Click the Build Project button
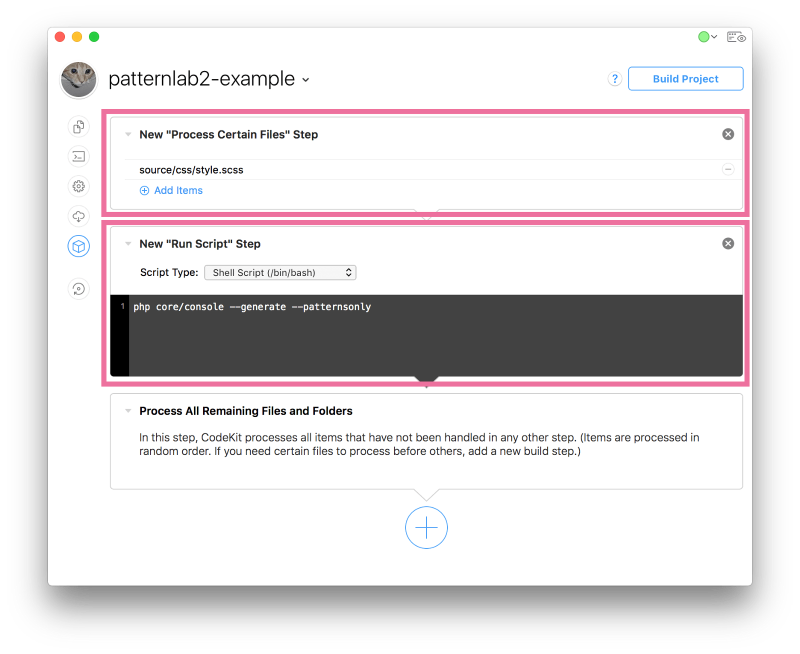This screenshot has height=654, width=800. [685, 79]
